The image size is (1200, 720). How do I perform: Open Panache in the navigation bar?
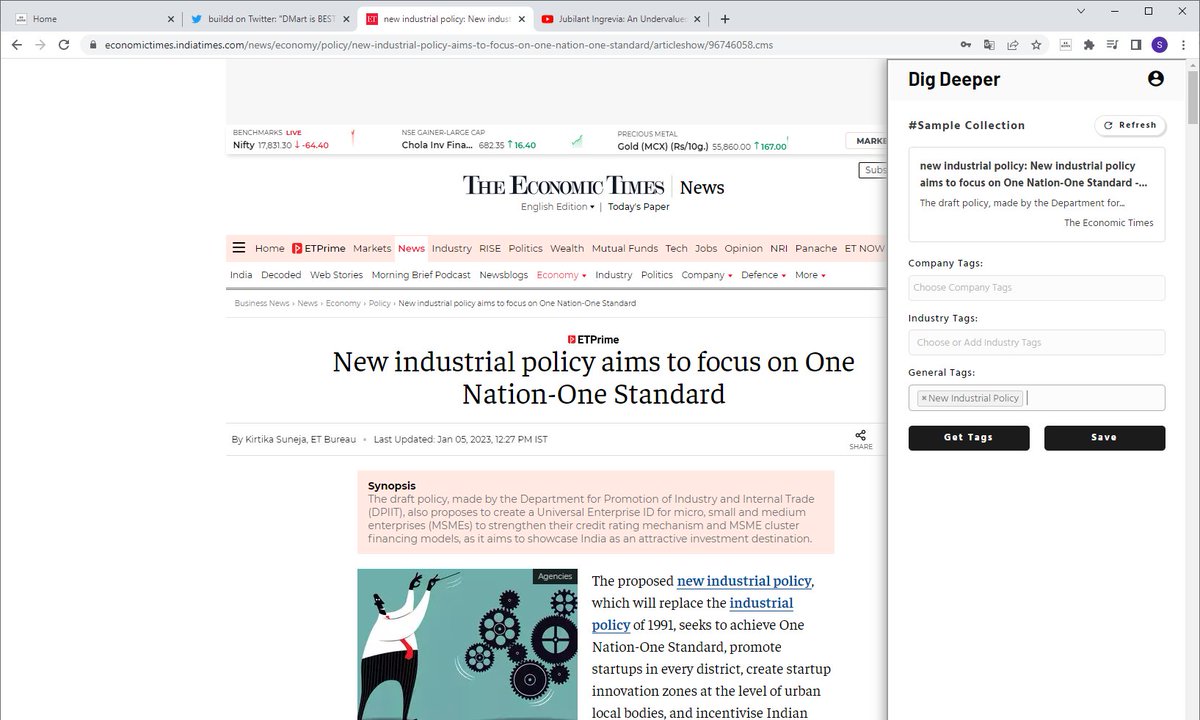click(x=816, y=248)
